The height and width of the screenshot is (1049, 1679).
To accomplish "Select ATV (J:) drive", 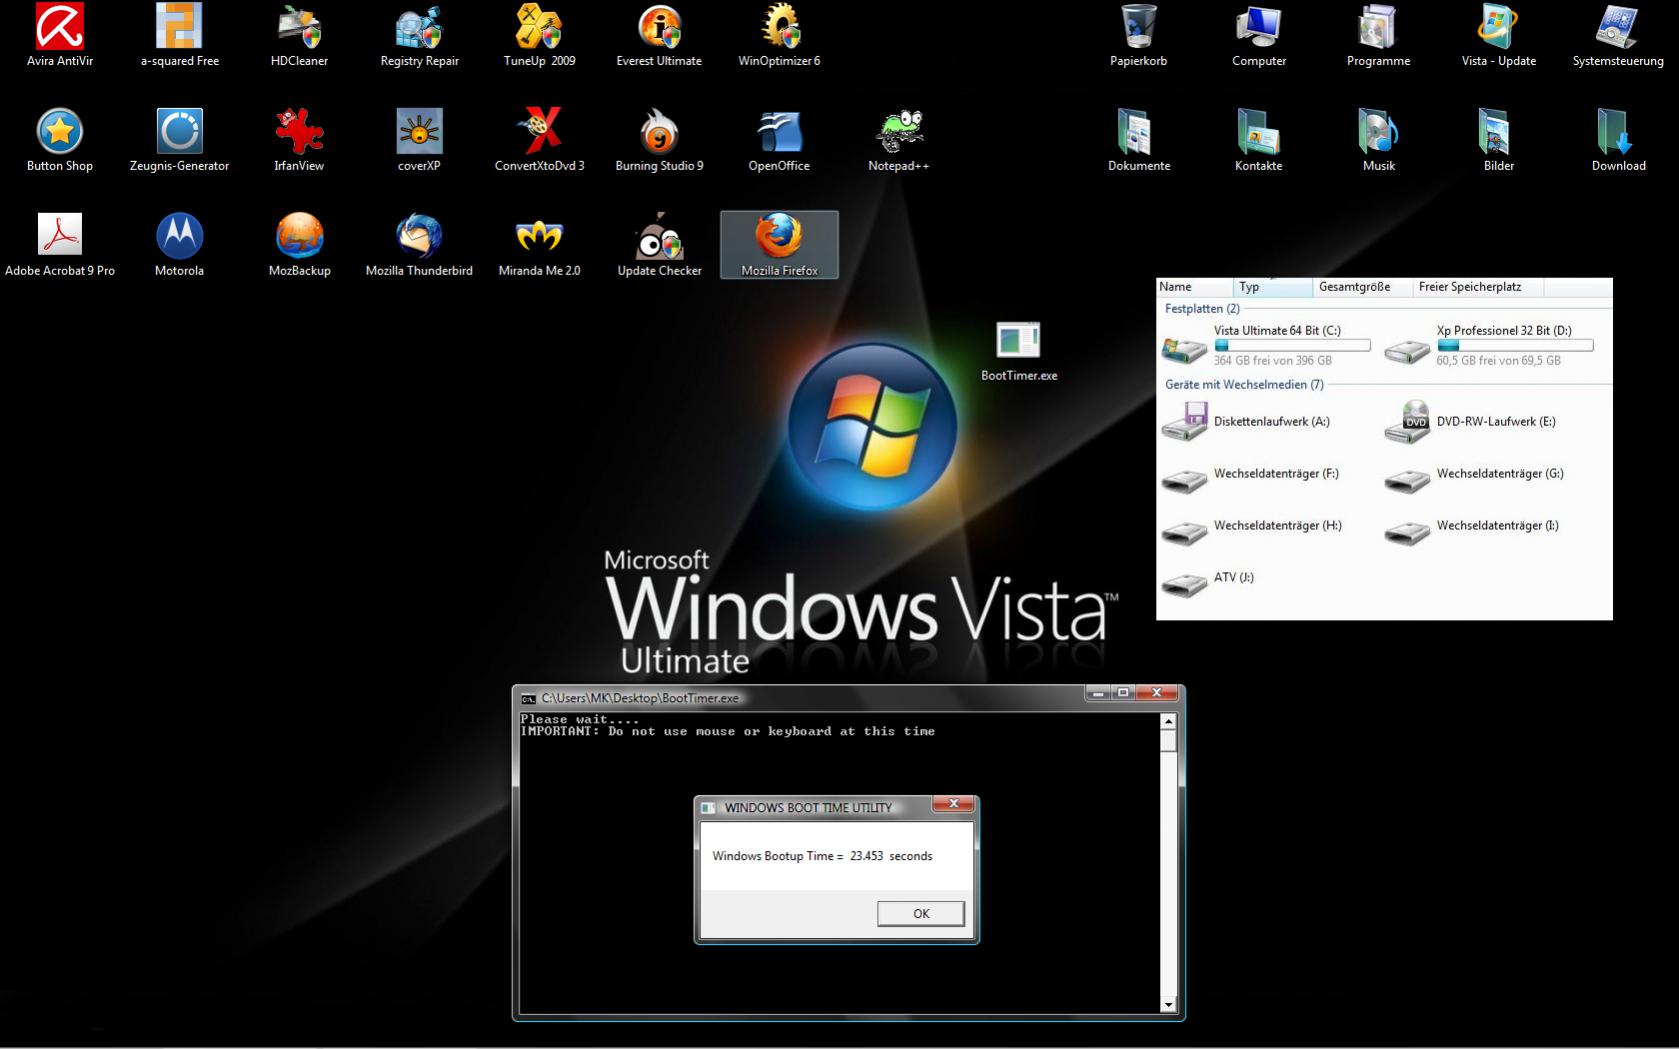I will (x=1208, y=583).
